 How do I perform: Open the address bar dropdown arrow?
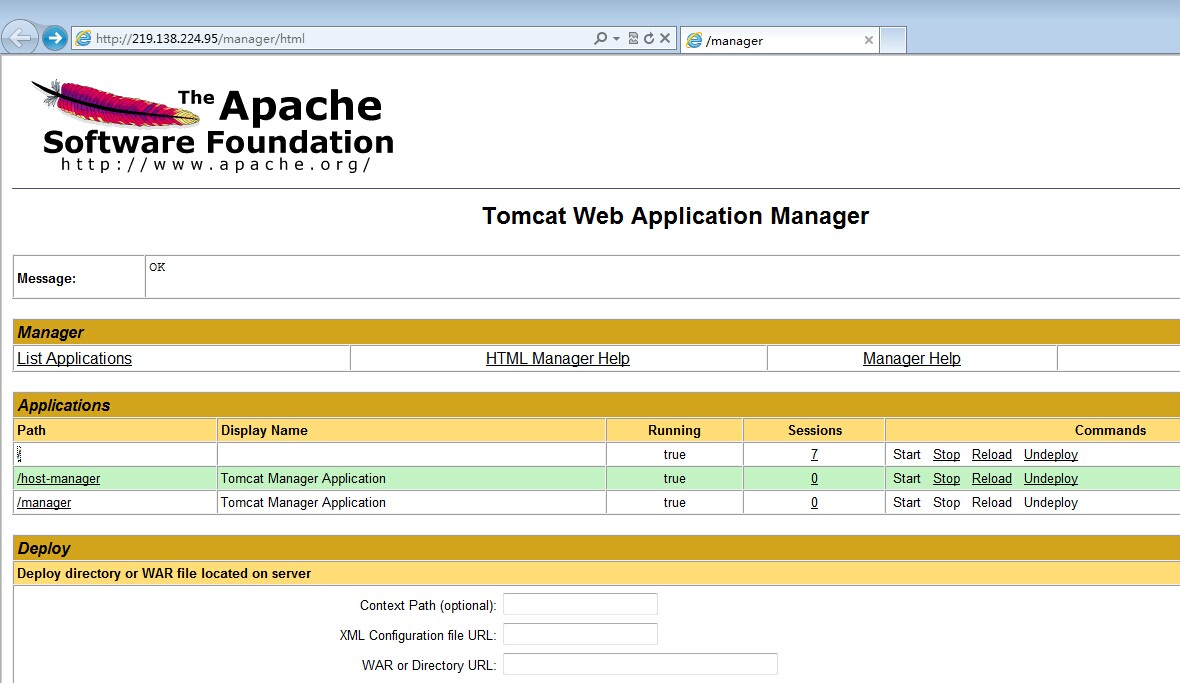pyautogui.click(x=616, y=38)
